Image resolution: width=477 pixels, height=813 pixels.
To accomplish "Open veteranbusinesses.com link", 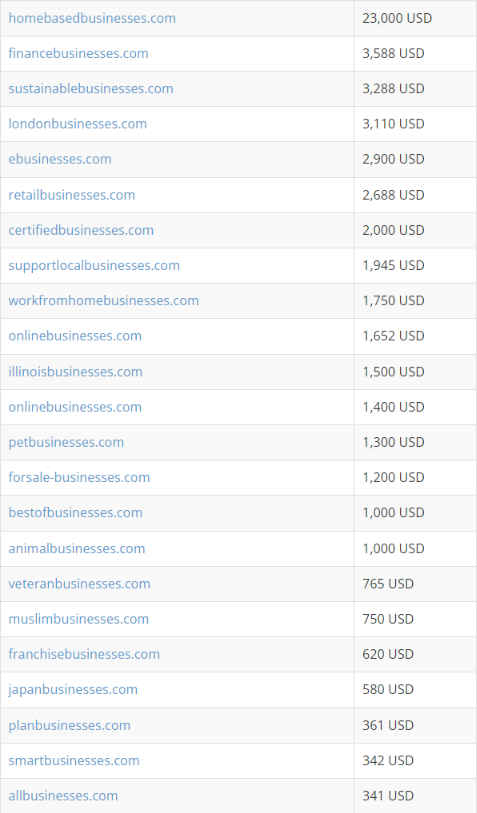I will pos(79,584).
